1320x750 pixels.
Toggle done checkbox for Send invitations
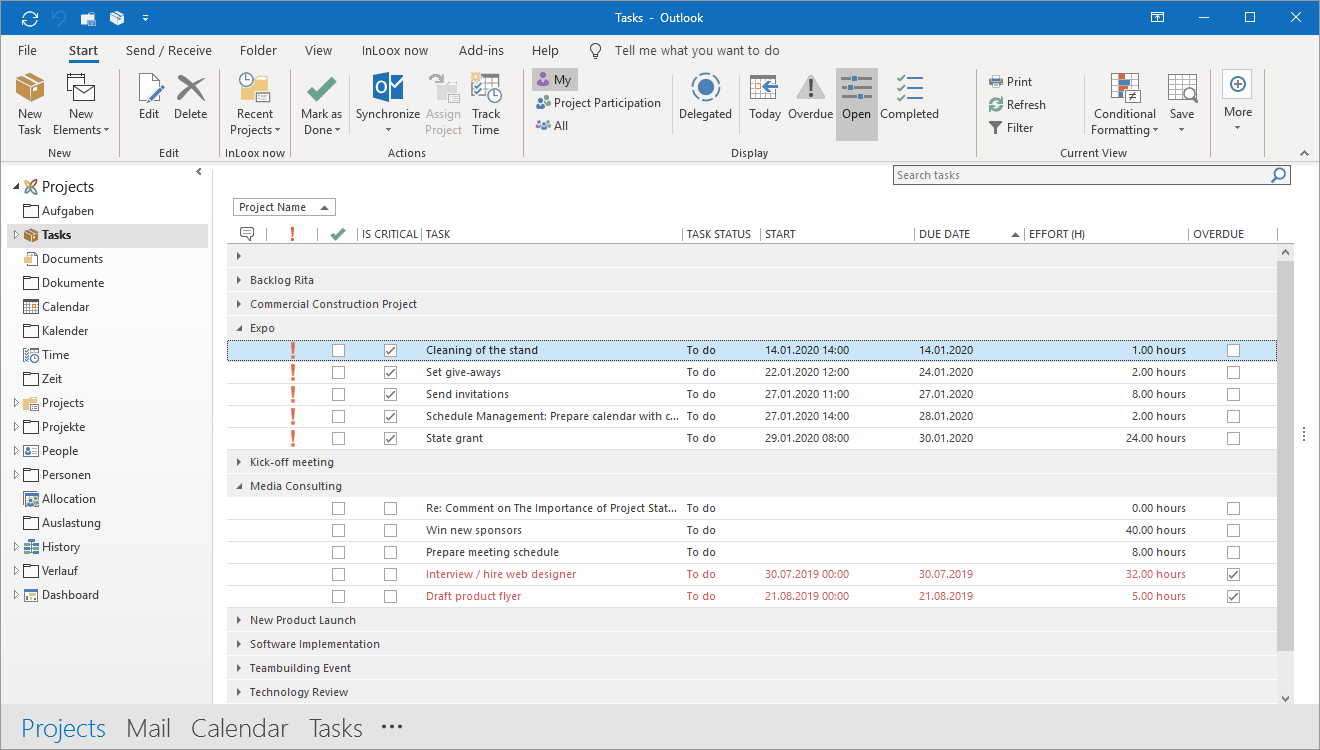(x=338, y=394)
